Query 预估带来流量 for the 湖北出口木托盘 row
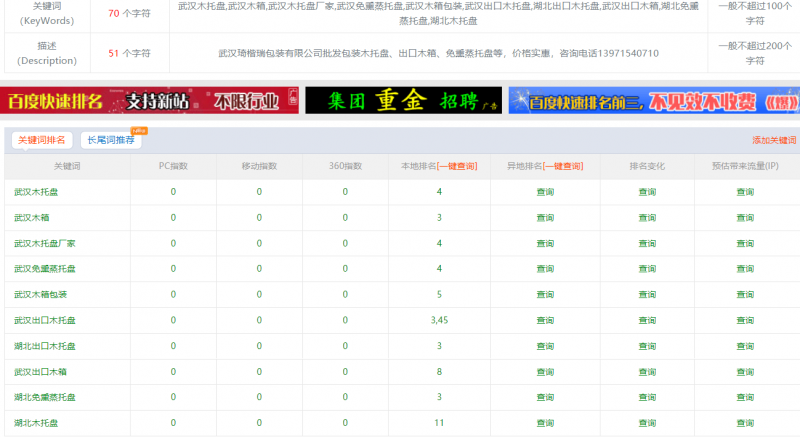The image size is (800, 437). point(745,346)
